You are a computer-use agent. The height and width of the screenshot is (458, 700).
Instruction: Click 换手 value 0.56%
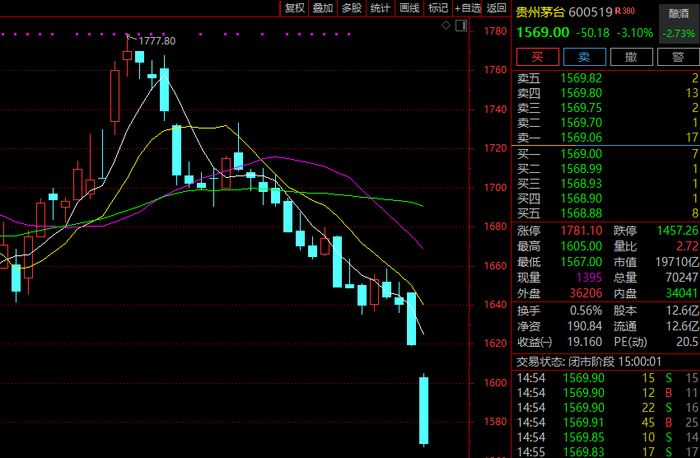click(586, 310)
